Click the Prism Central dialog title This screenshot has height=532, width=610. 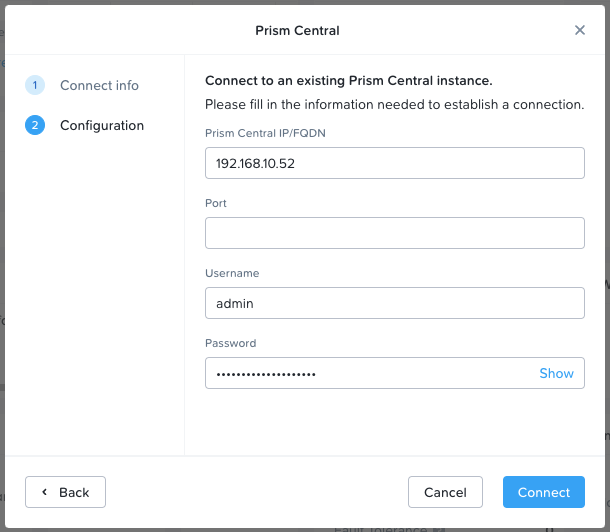[297, 30]
